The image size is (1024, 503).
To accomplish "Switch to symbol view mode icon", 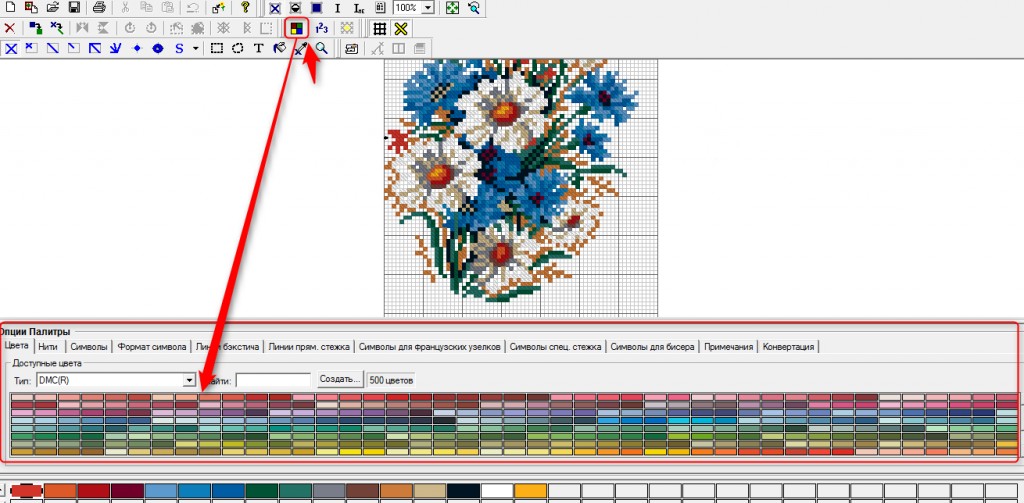I will (x=295, y=8).
